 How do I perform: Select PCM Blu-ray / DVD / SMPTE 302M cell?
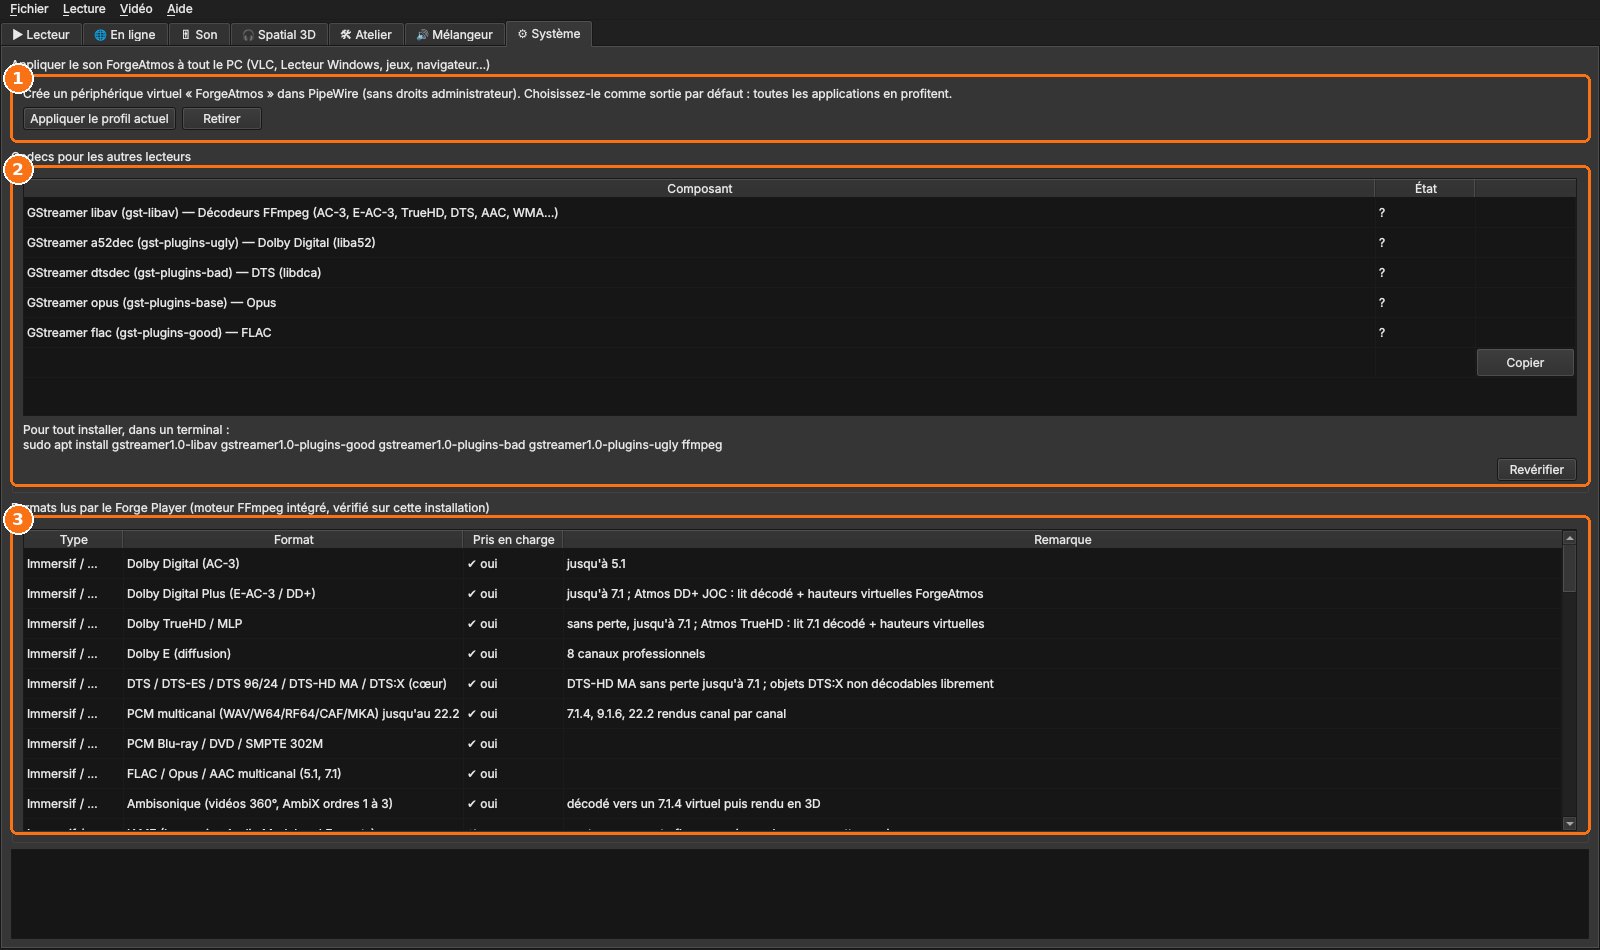click(293, 744)
